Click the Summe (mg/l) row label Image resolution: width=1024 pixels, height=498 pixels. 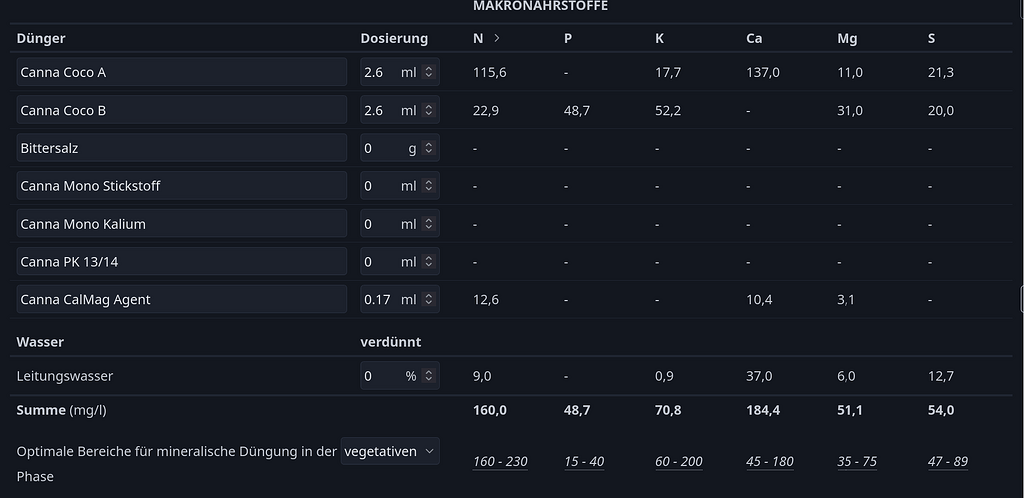[61, 410]
